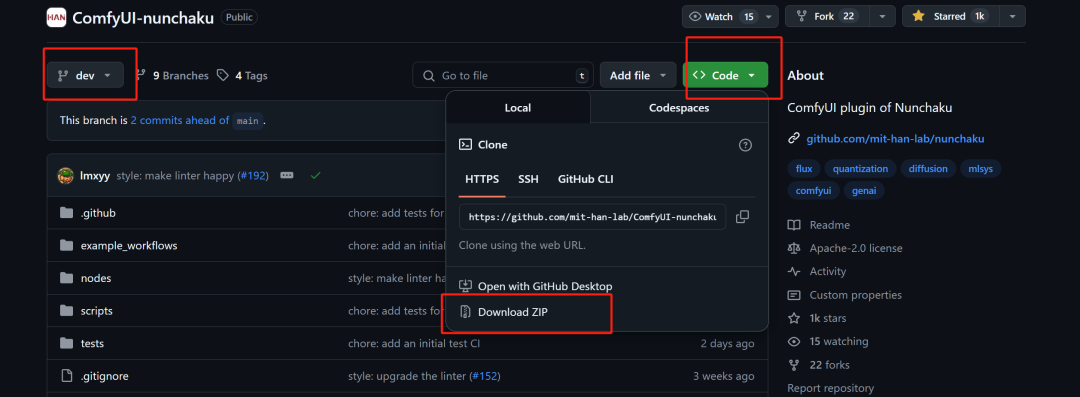Click the flux topic tag
1080x397 pixels.
[804, 168]
